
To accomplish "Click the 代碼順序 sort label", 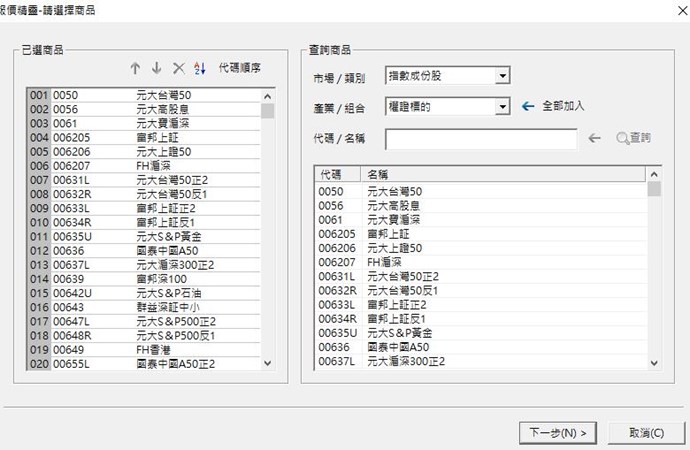I will 240,68.
